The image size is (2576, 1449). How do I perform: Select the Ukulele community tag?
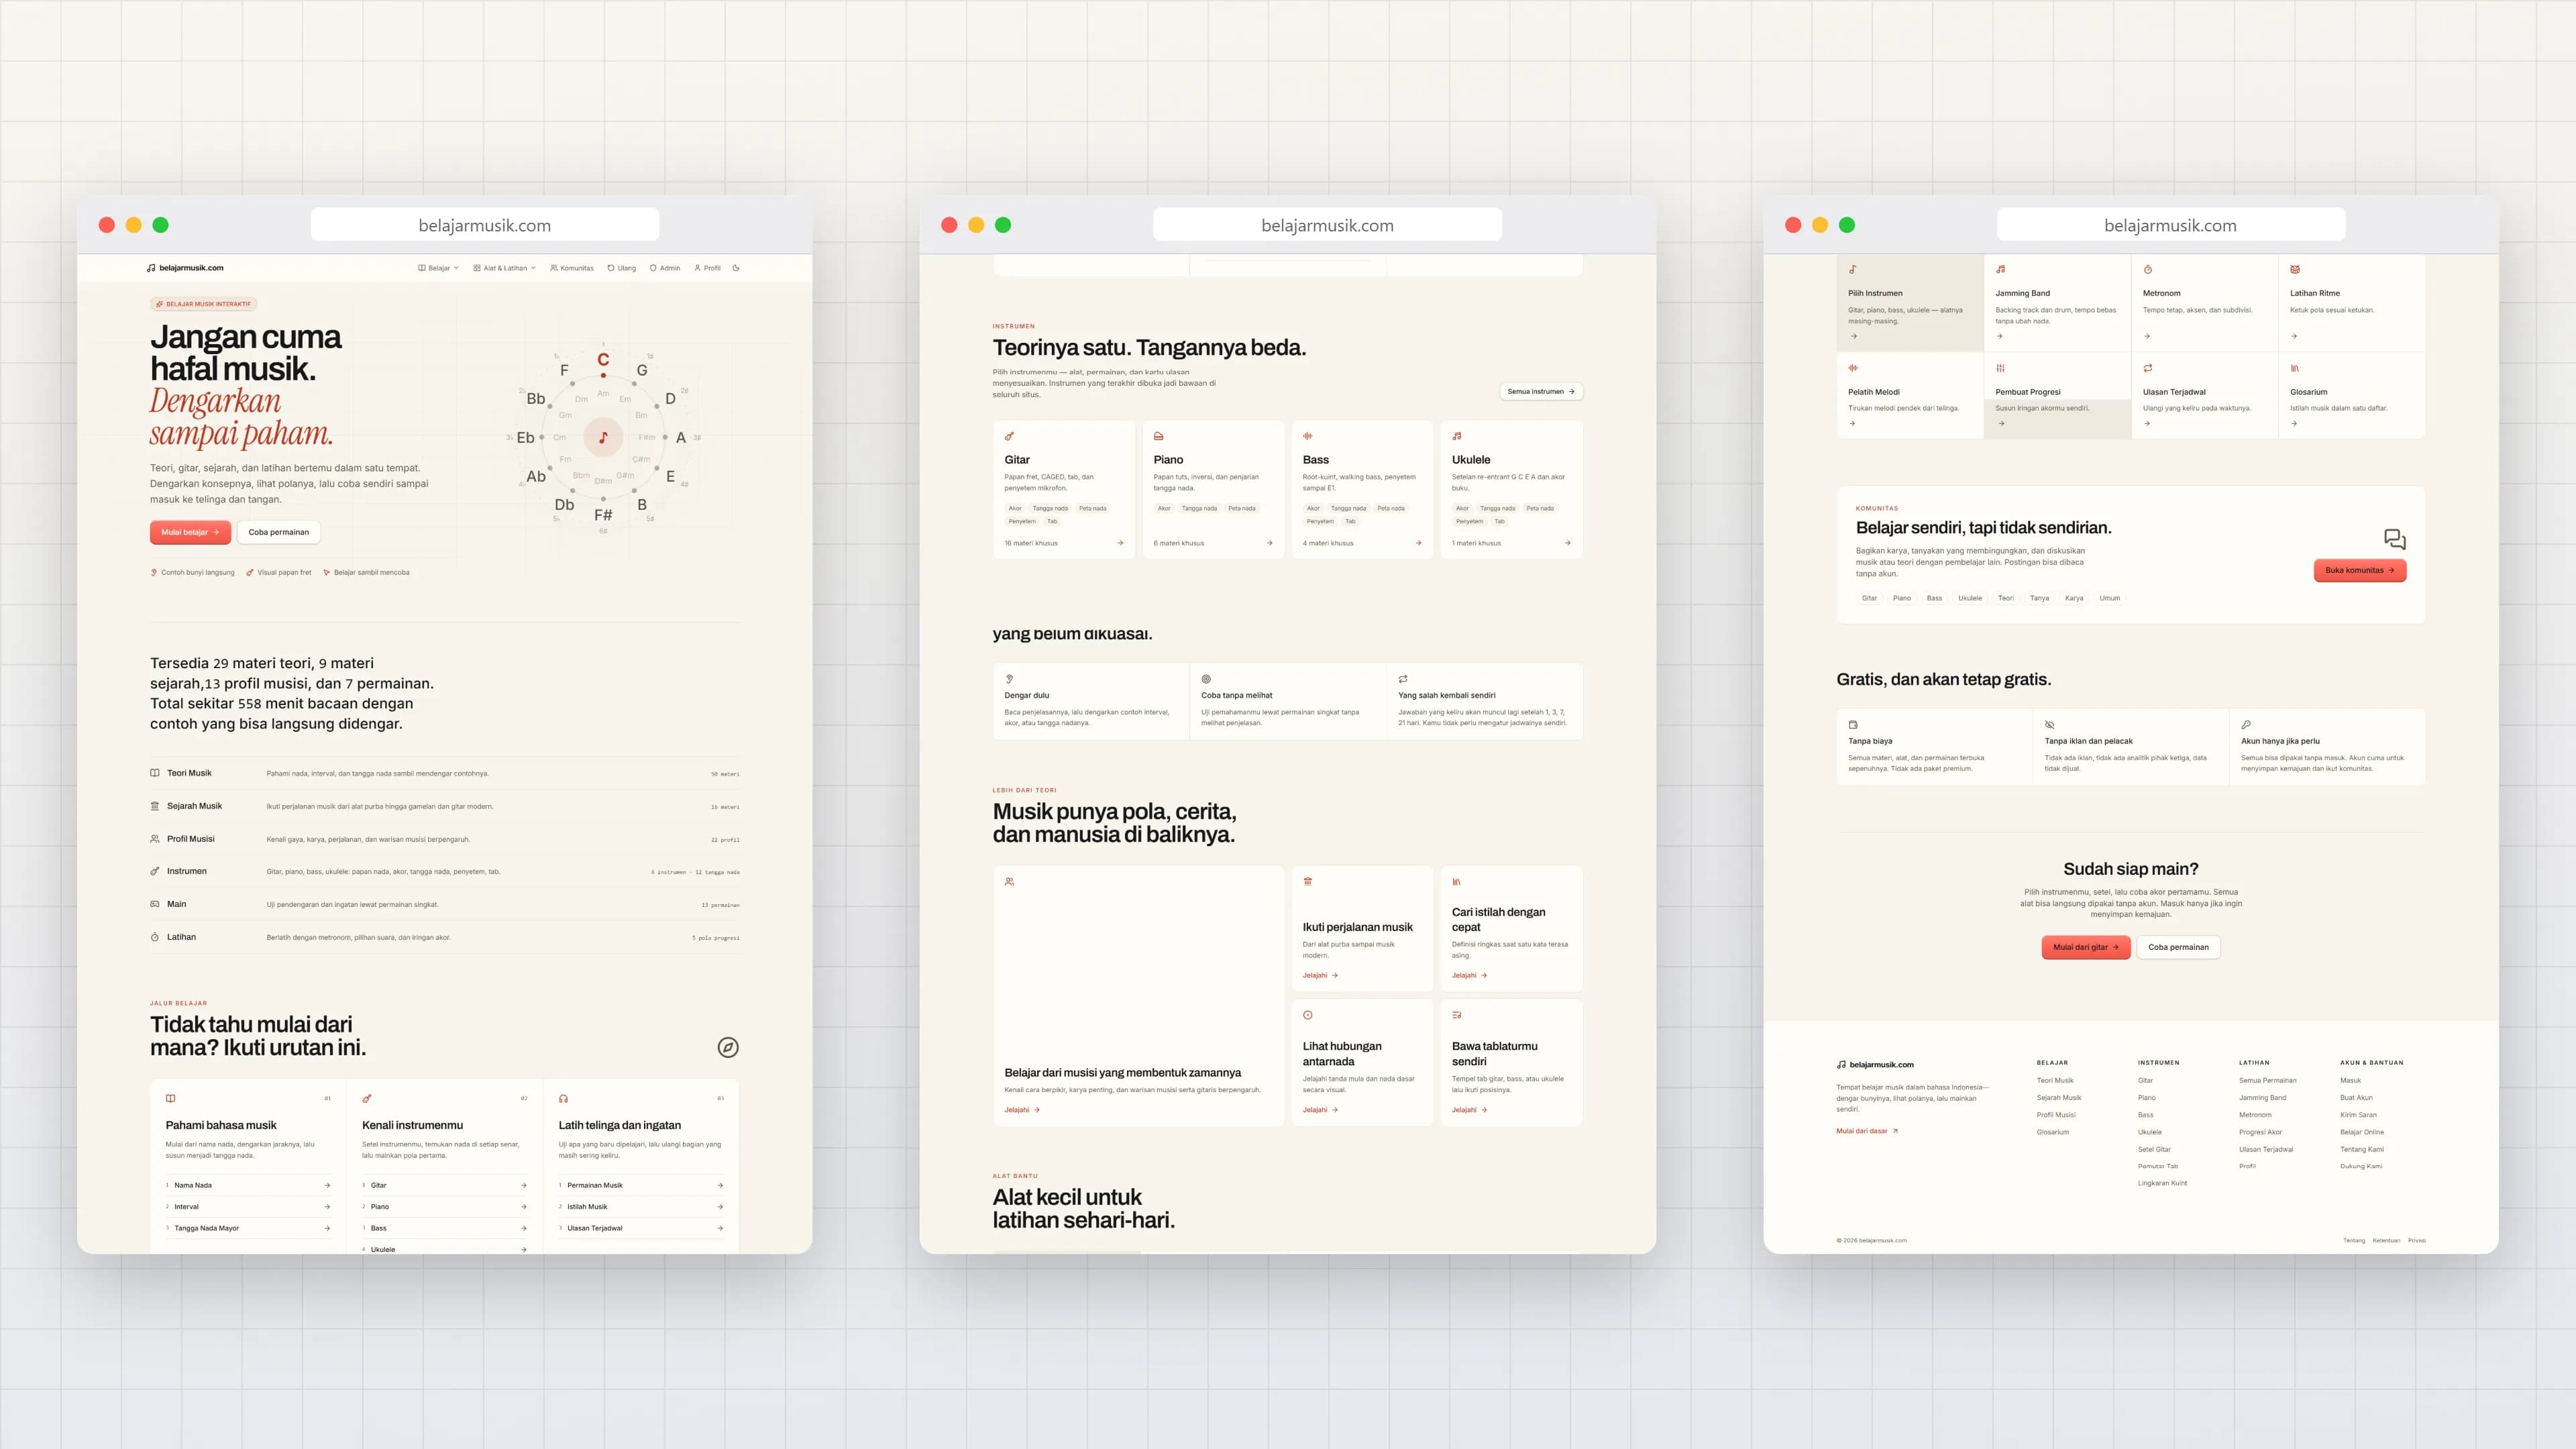pyautogui.click(x=1970, y=598)
